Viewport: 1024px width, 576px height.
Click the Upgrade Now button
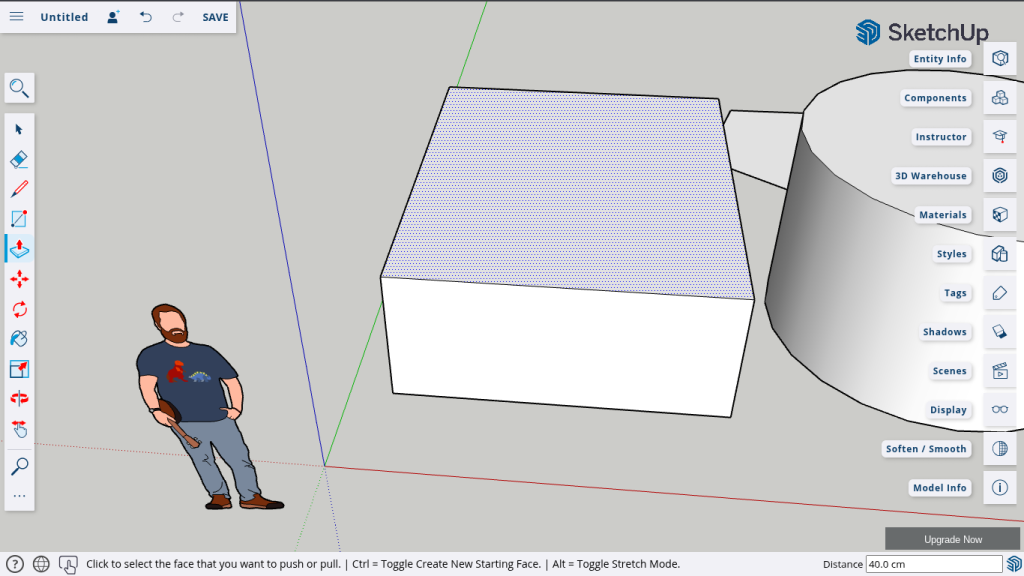[x=952, y=539]
